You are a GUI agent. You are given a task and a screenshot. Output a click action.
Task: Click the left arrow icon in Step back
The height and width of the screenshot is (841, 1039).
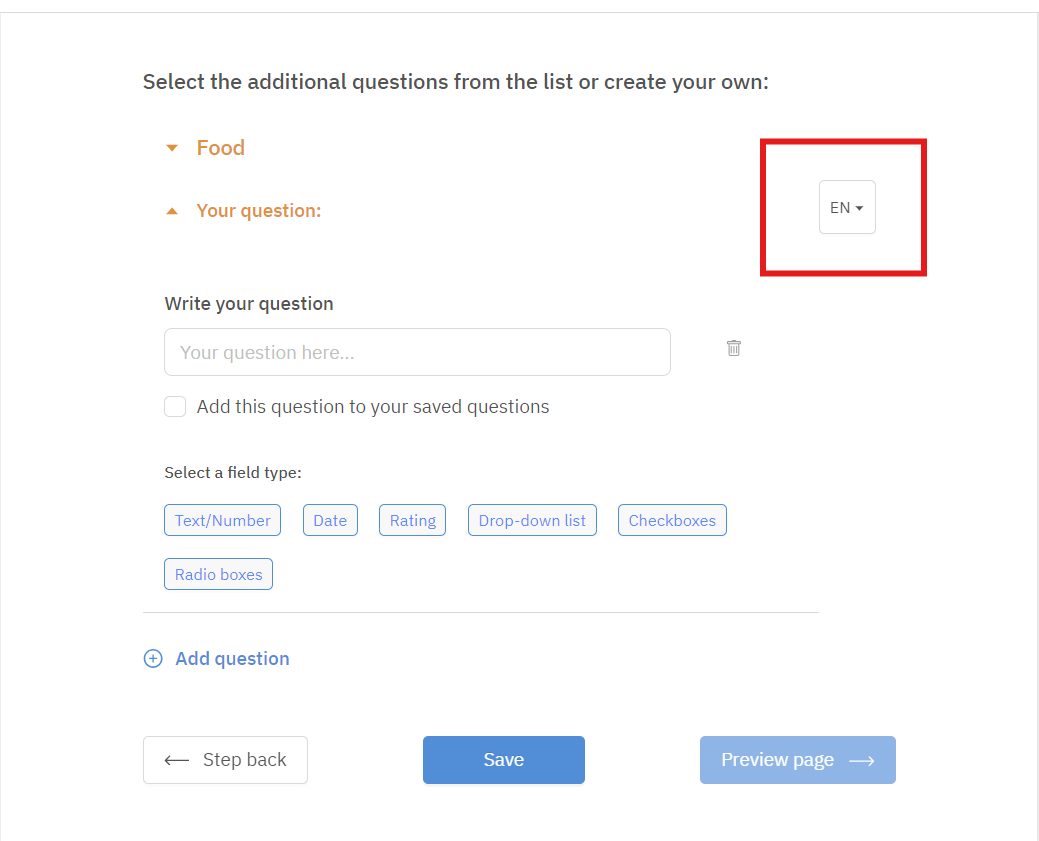177,760
